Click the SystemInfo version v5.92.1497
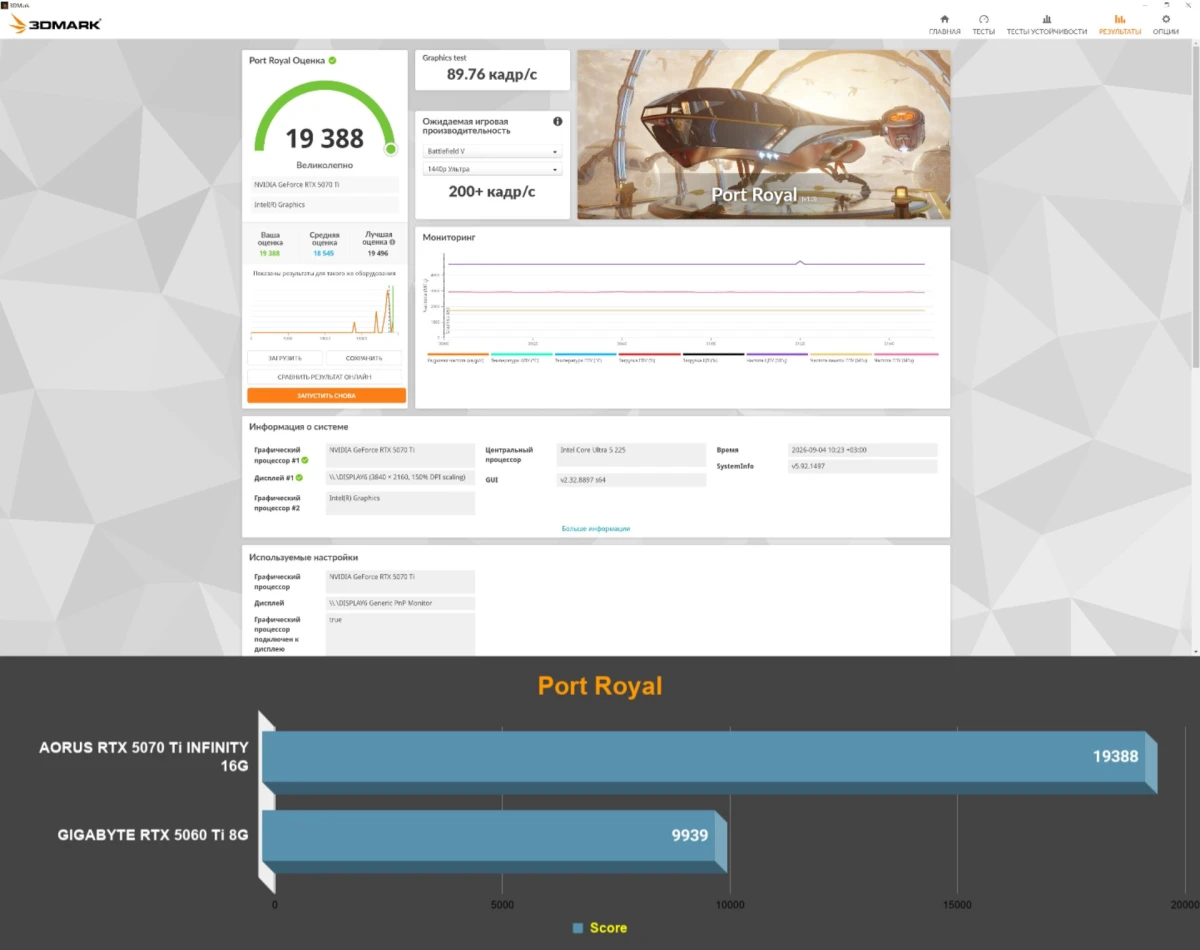 [862, 466]
